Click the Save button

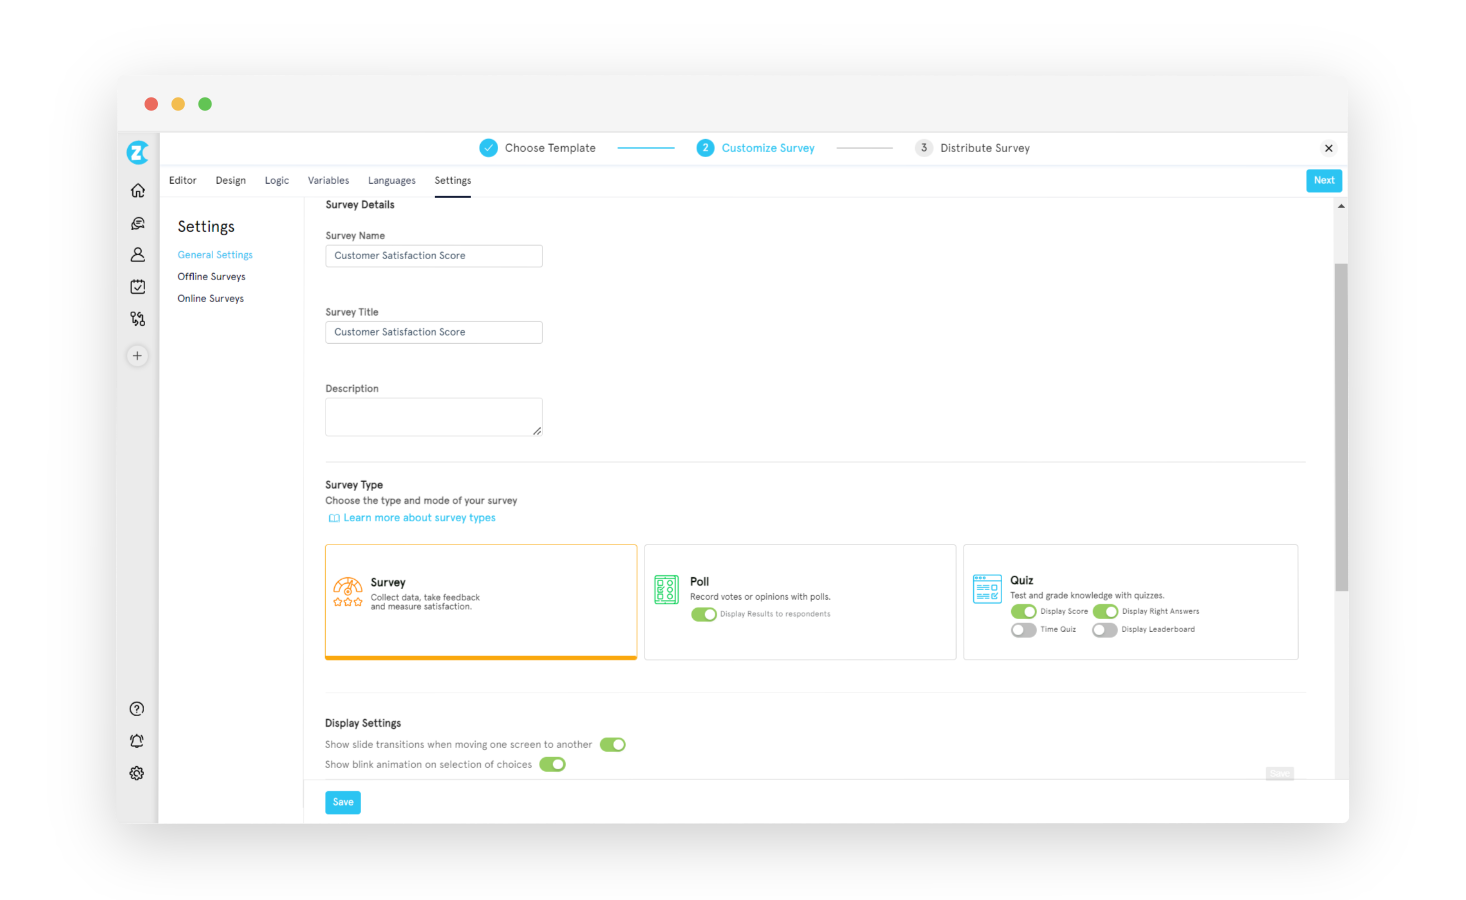(342, 801)
